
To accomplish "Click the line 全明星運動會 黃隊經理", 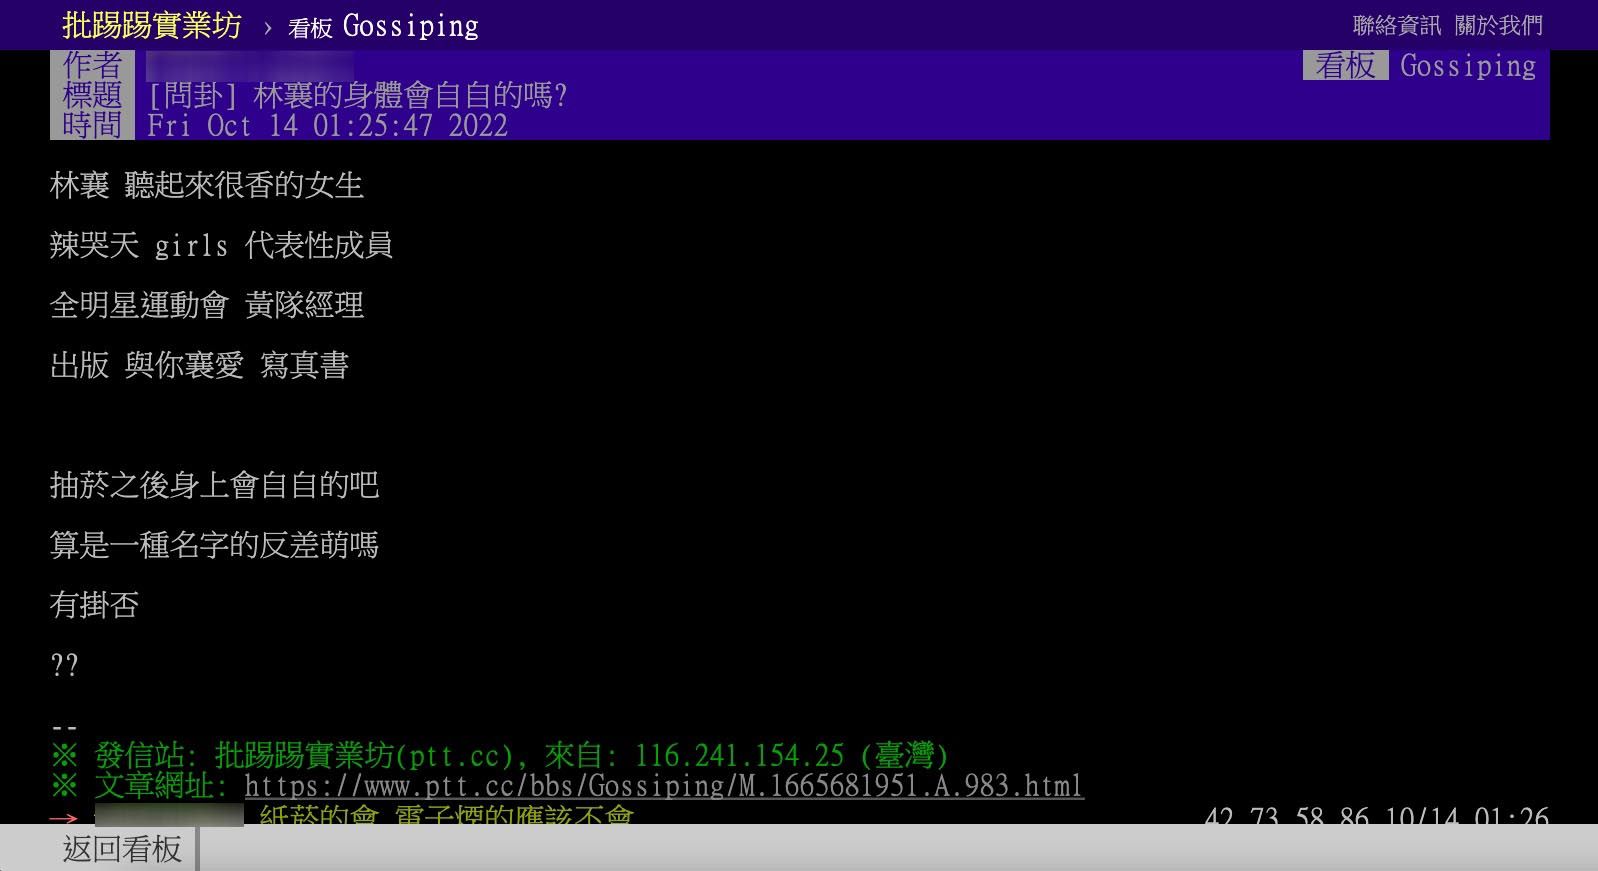I will (x=207, y=305).
